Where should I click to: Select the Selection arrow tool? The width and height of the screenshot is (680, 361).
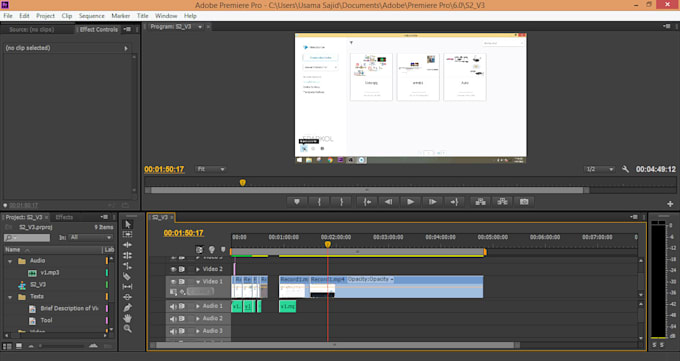click(128, 224)
